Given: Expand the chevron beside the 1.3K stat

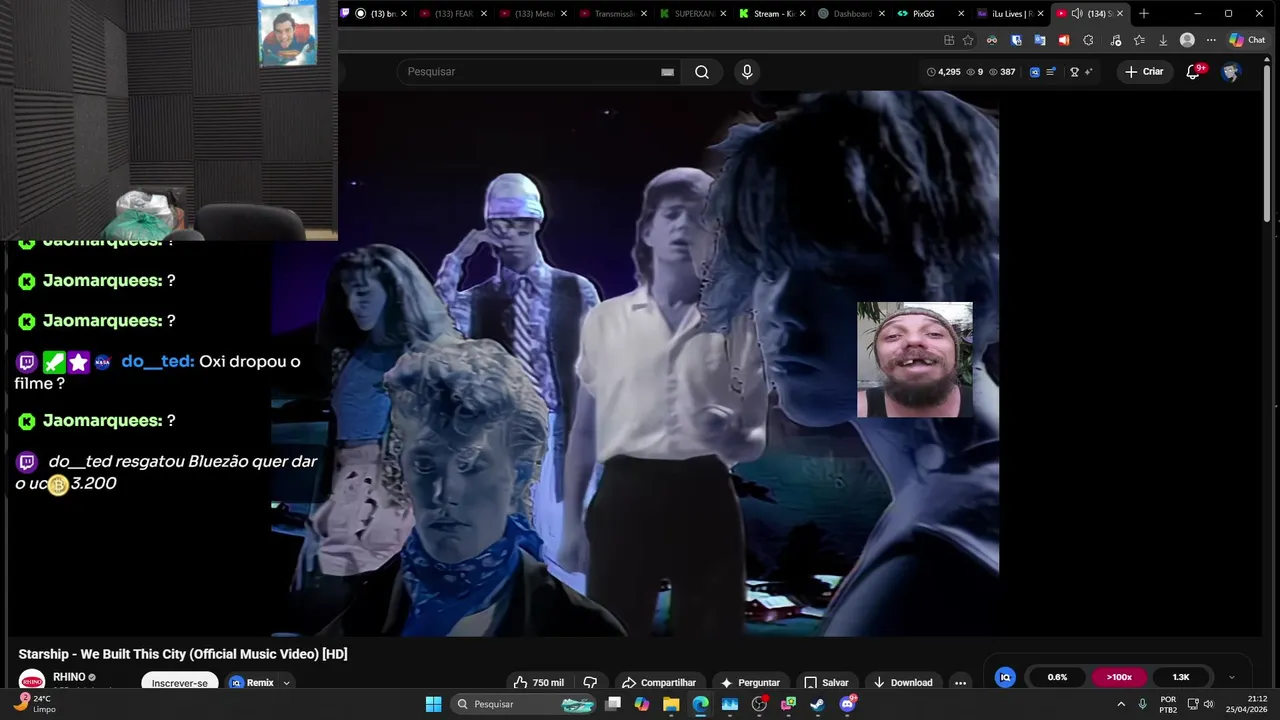Looking at the screenshot, I should [1231, 677].
